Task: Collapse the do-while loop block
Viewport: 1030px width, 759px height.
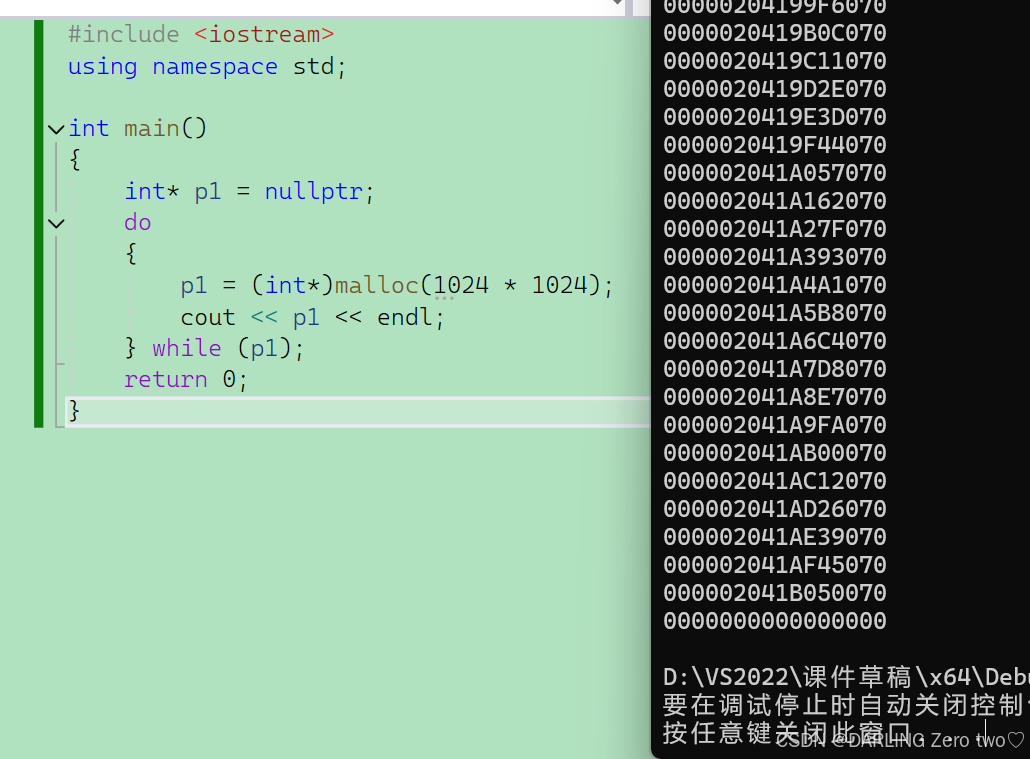Action: [56, 223]
